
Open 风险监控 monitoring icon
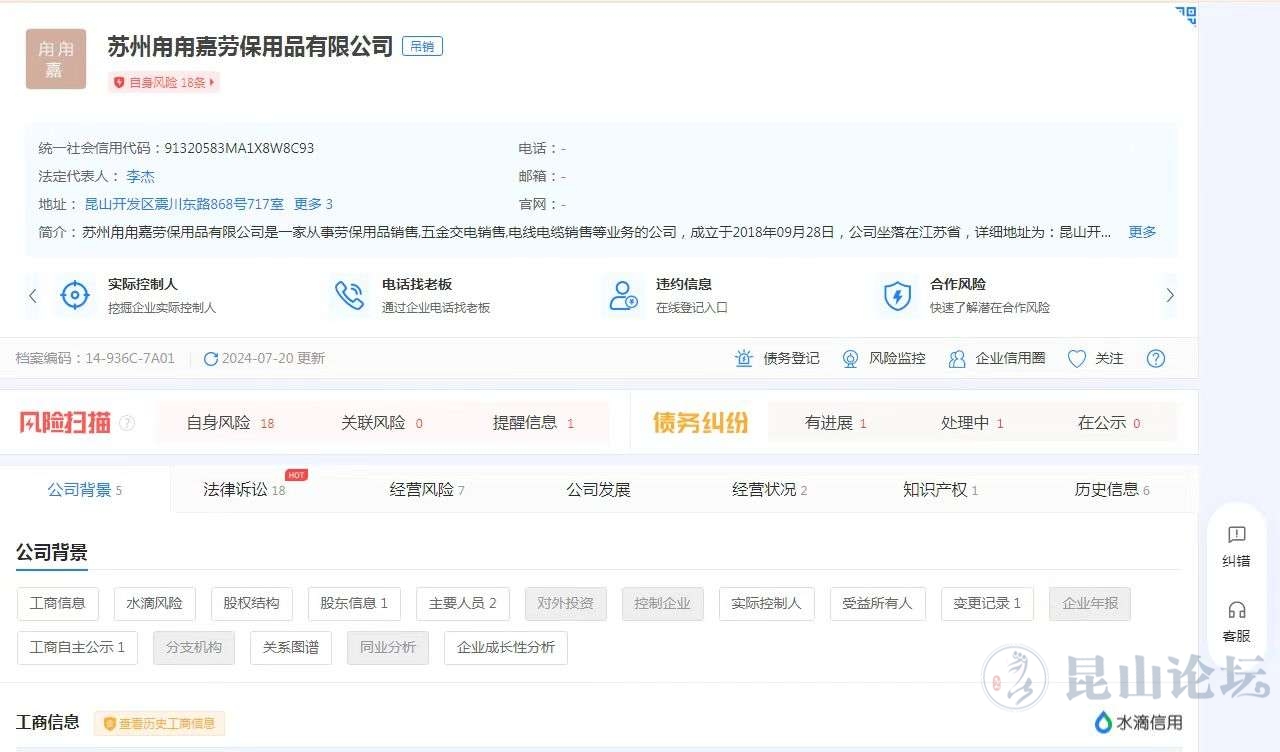[850, 359]
